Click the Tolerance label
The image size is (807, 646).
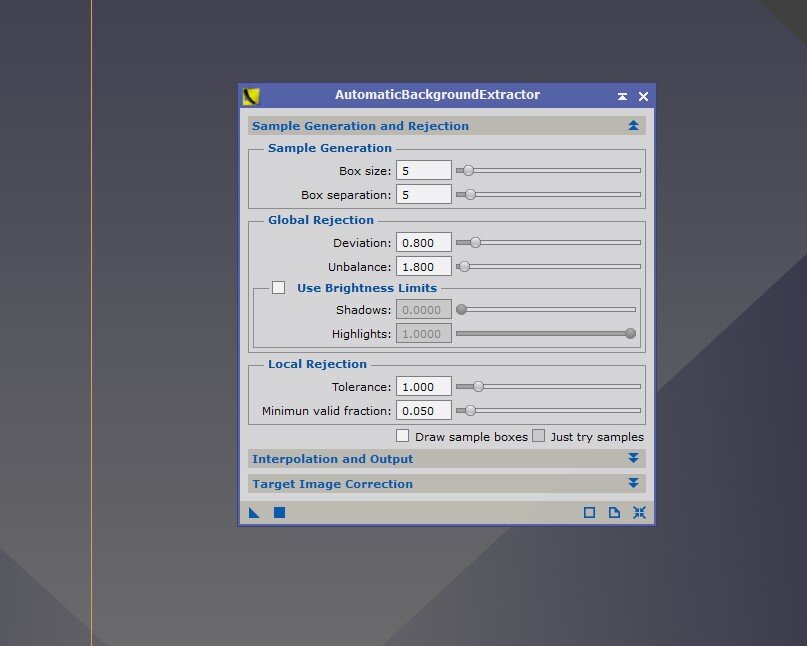coord(361,387)
